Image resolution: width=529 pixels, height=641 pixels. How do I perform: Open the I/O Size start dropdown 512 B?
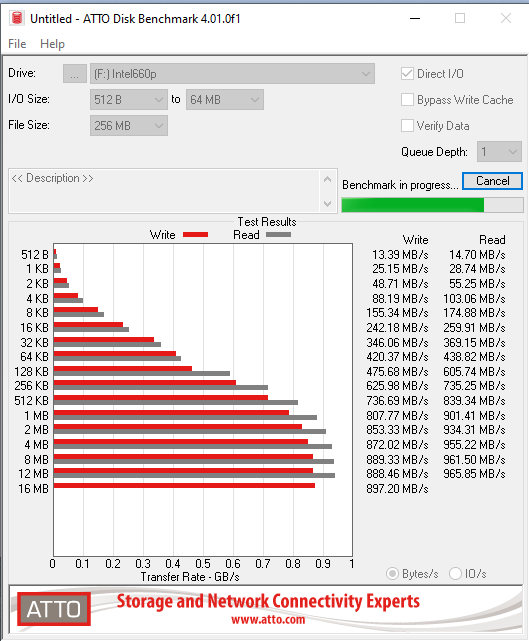129,100
